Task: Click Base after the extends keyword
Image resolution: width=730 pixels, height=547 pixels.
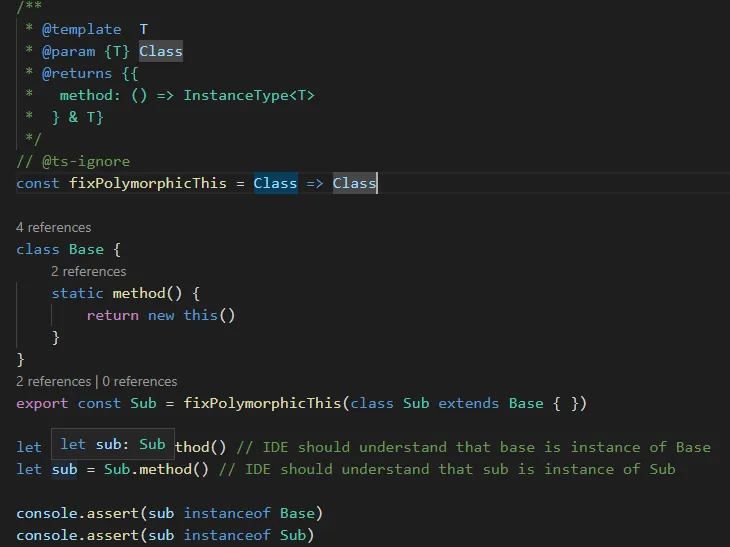Action: (526, 403)
